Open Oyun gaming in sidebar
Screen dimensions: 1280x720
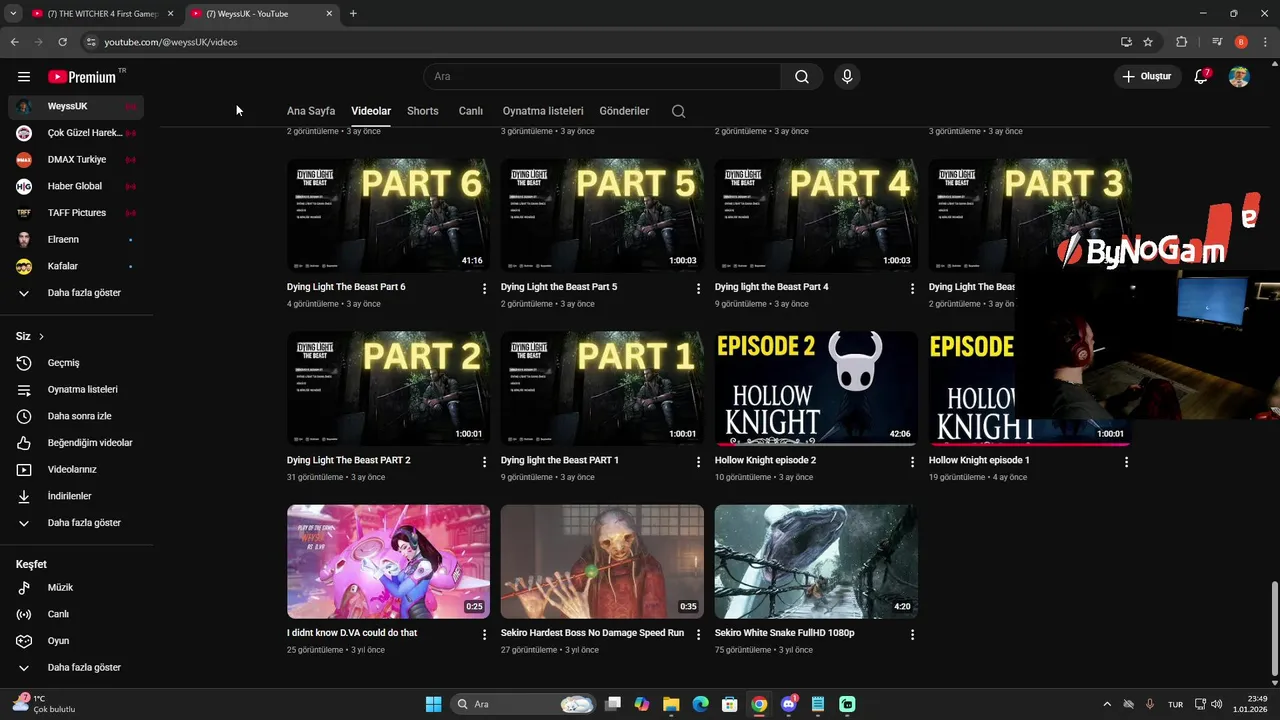coord(76,641)
